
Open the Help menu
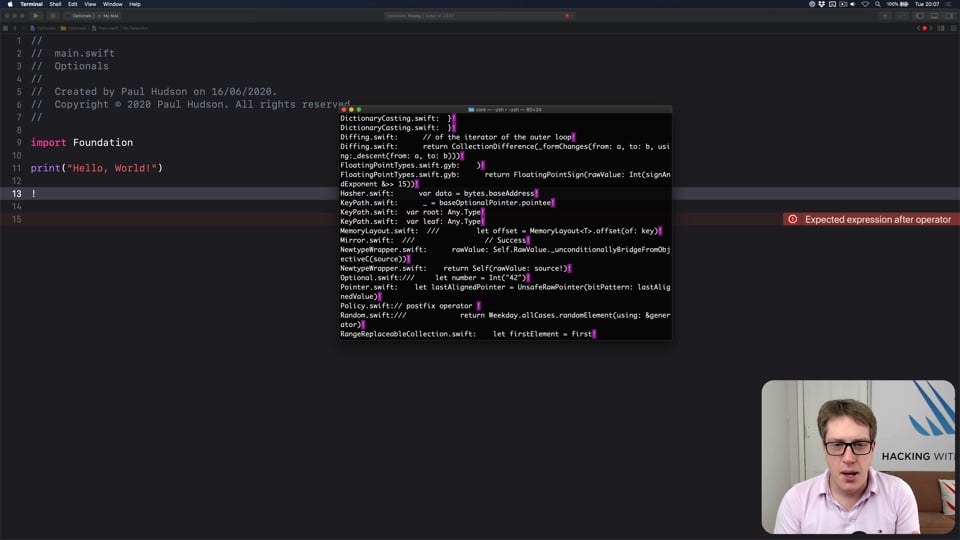135,4
